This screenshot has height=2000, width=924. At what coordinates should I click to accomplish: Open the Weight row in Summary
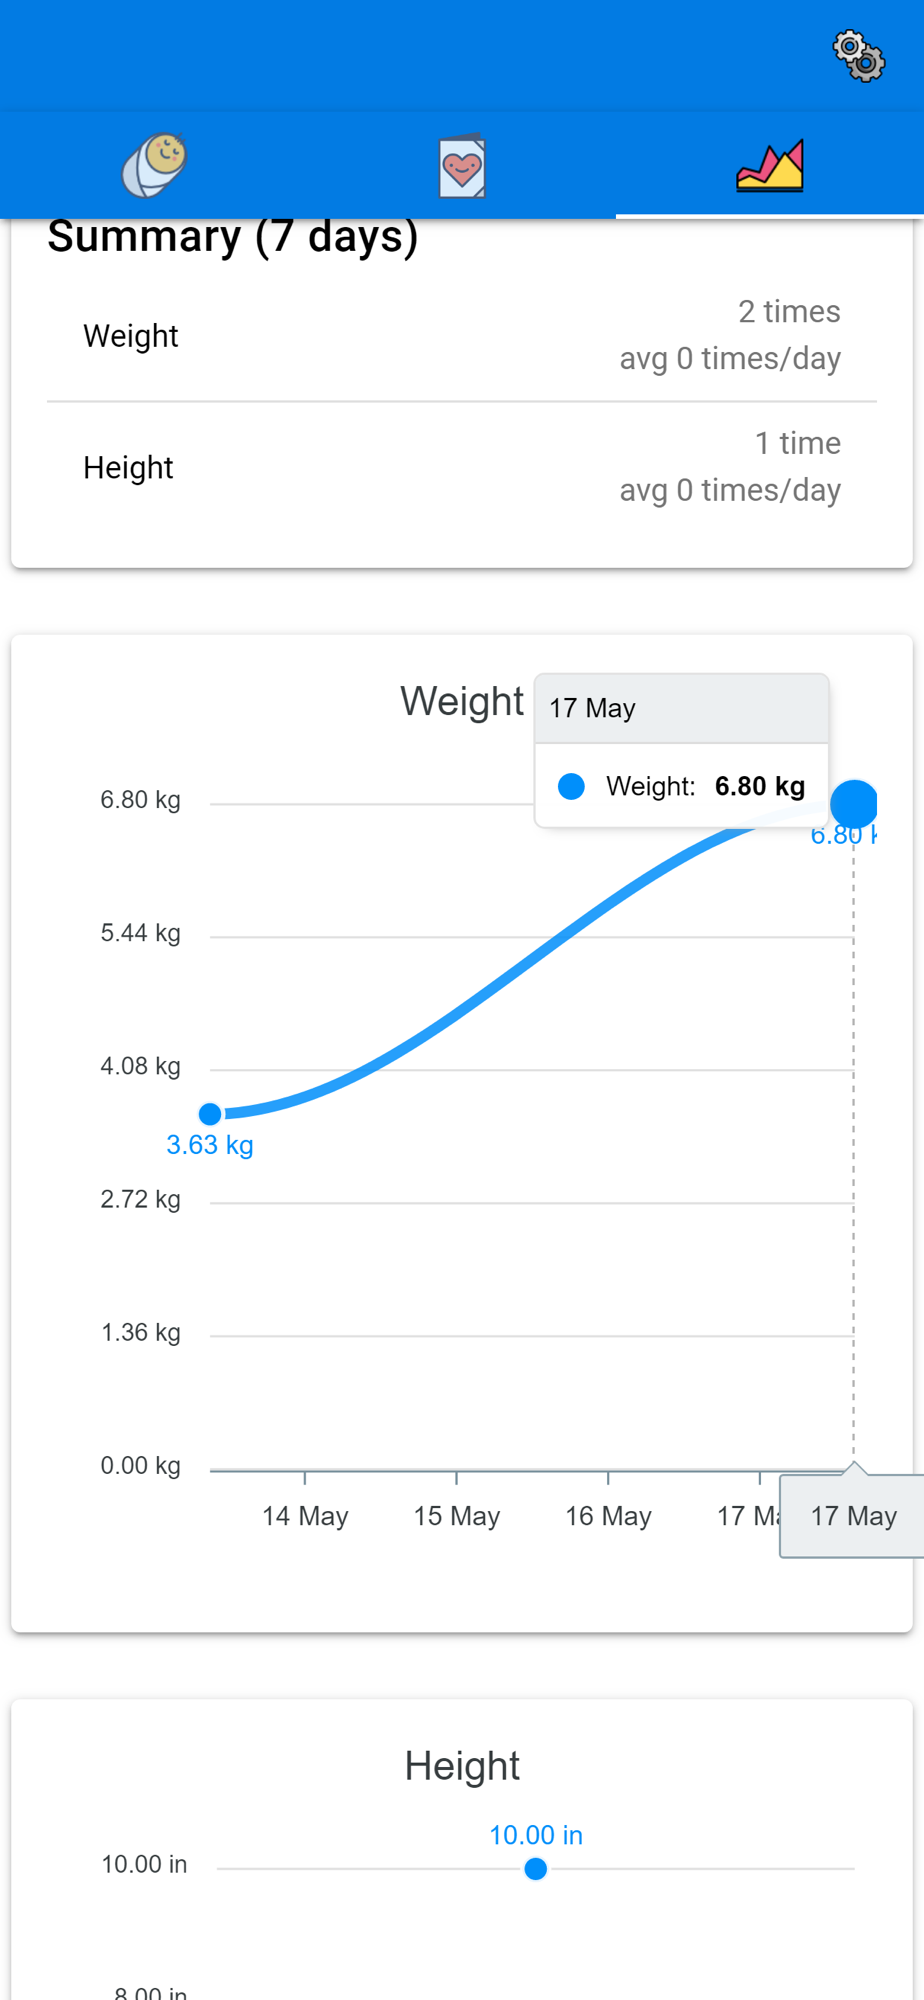(x=462, y=336)
